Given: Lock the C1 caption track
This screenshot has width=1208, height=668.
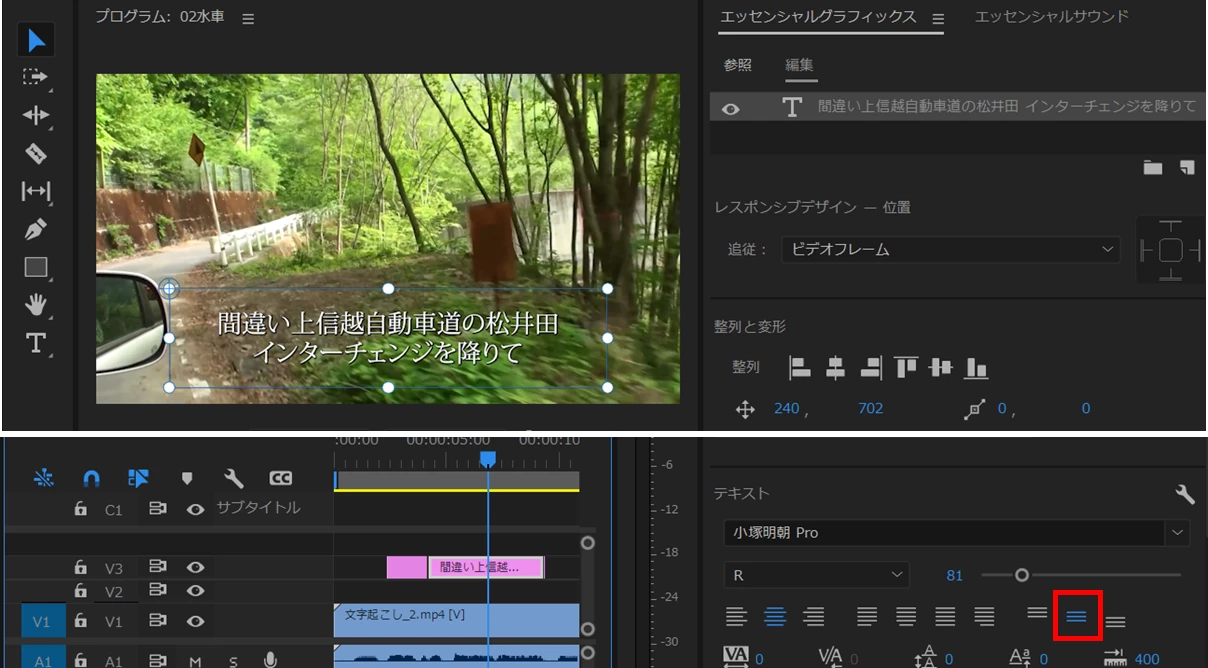Looking at the screenshot, I should coord(81,509).
